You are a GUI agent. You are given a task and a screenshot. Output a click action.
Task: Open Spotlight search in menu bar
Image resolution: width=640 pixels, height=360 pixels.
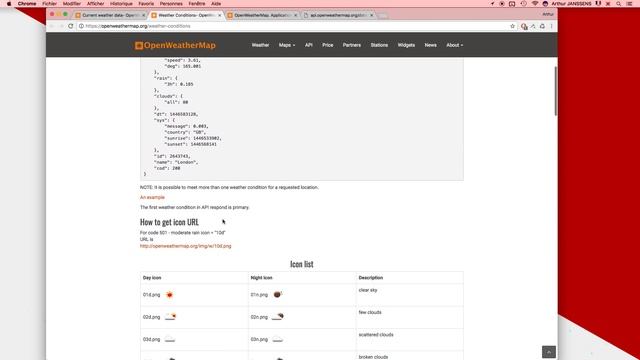point(619,4)
